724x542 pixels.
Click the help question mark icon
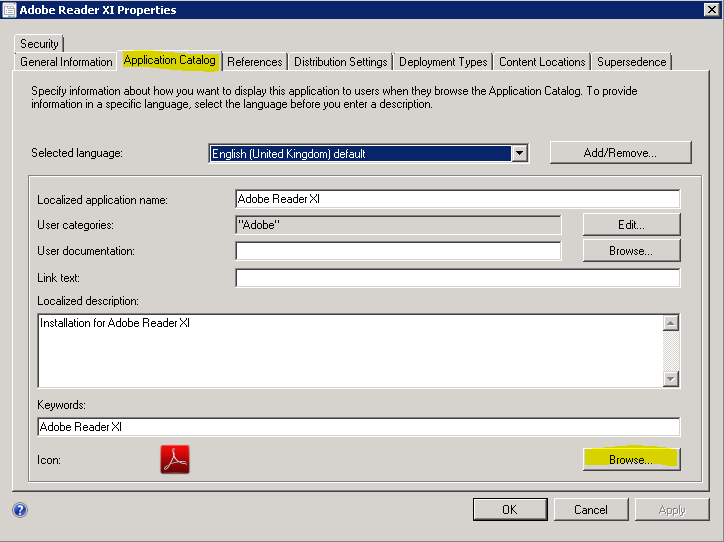20,510
